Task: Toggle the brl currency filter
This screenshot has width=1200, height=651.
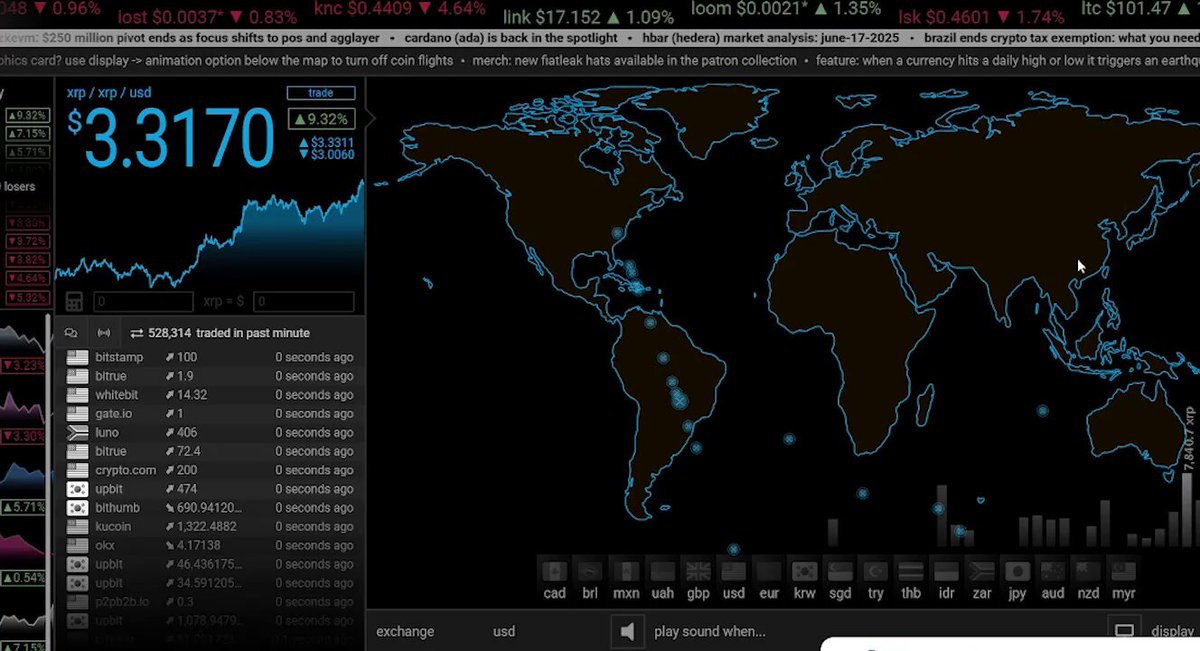Action: click(590, 580)
